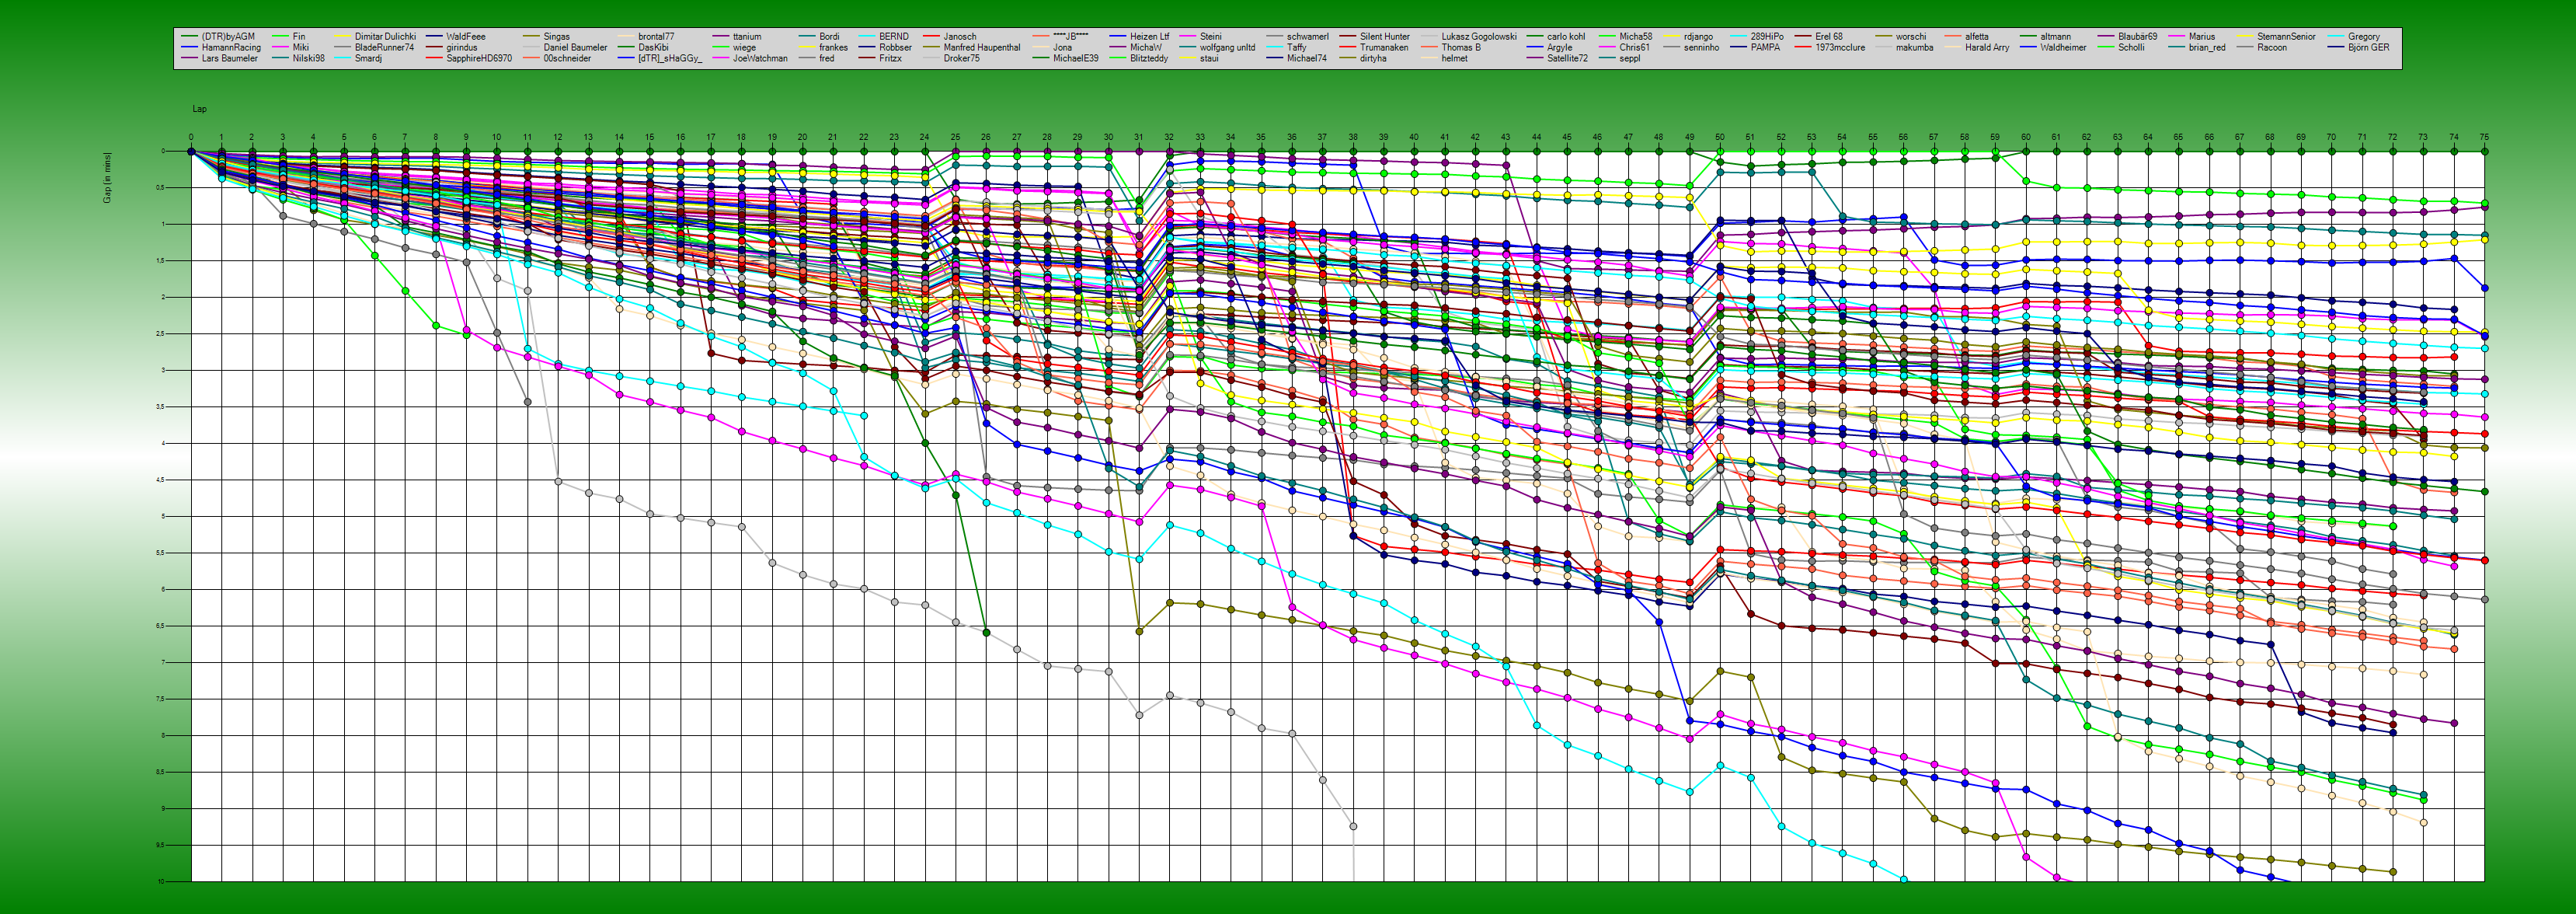This screenshot has height=914, width=2576.
Task: Click lap number 24 on the axis
Action: click(x=925, y=137)
